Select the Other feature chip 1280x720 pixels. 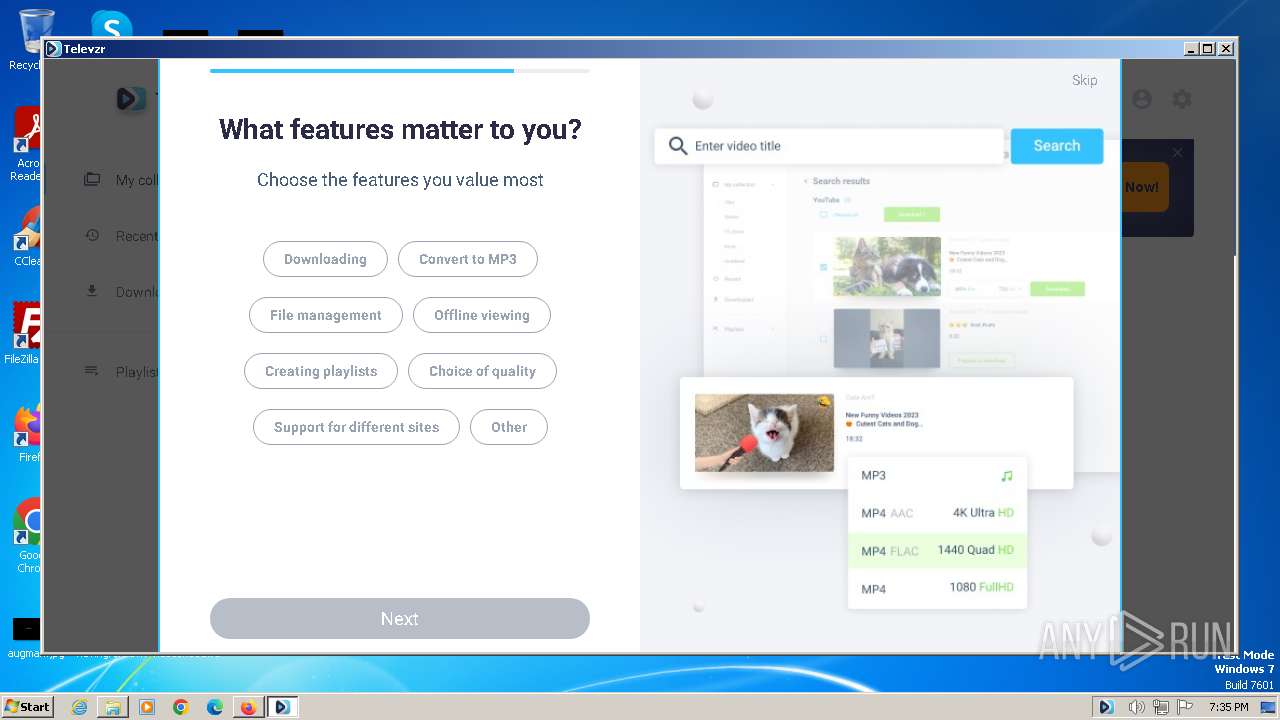(x=509, y=427)
